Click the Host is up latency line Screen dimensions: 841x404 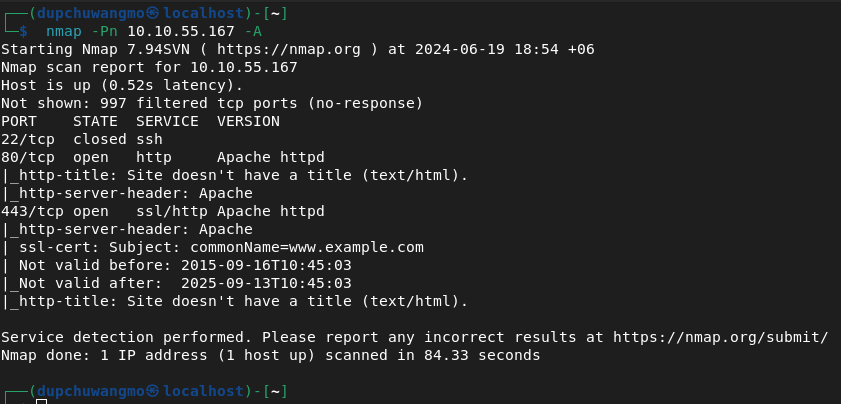coord(122,85)
